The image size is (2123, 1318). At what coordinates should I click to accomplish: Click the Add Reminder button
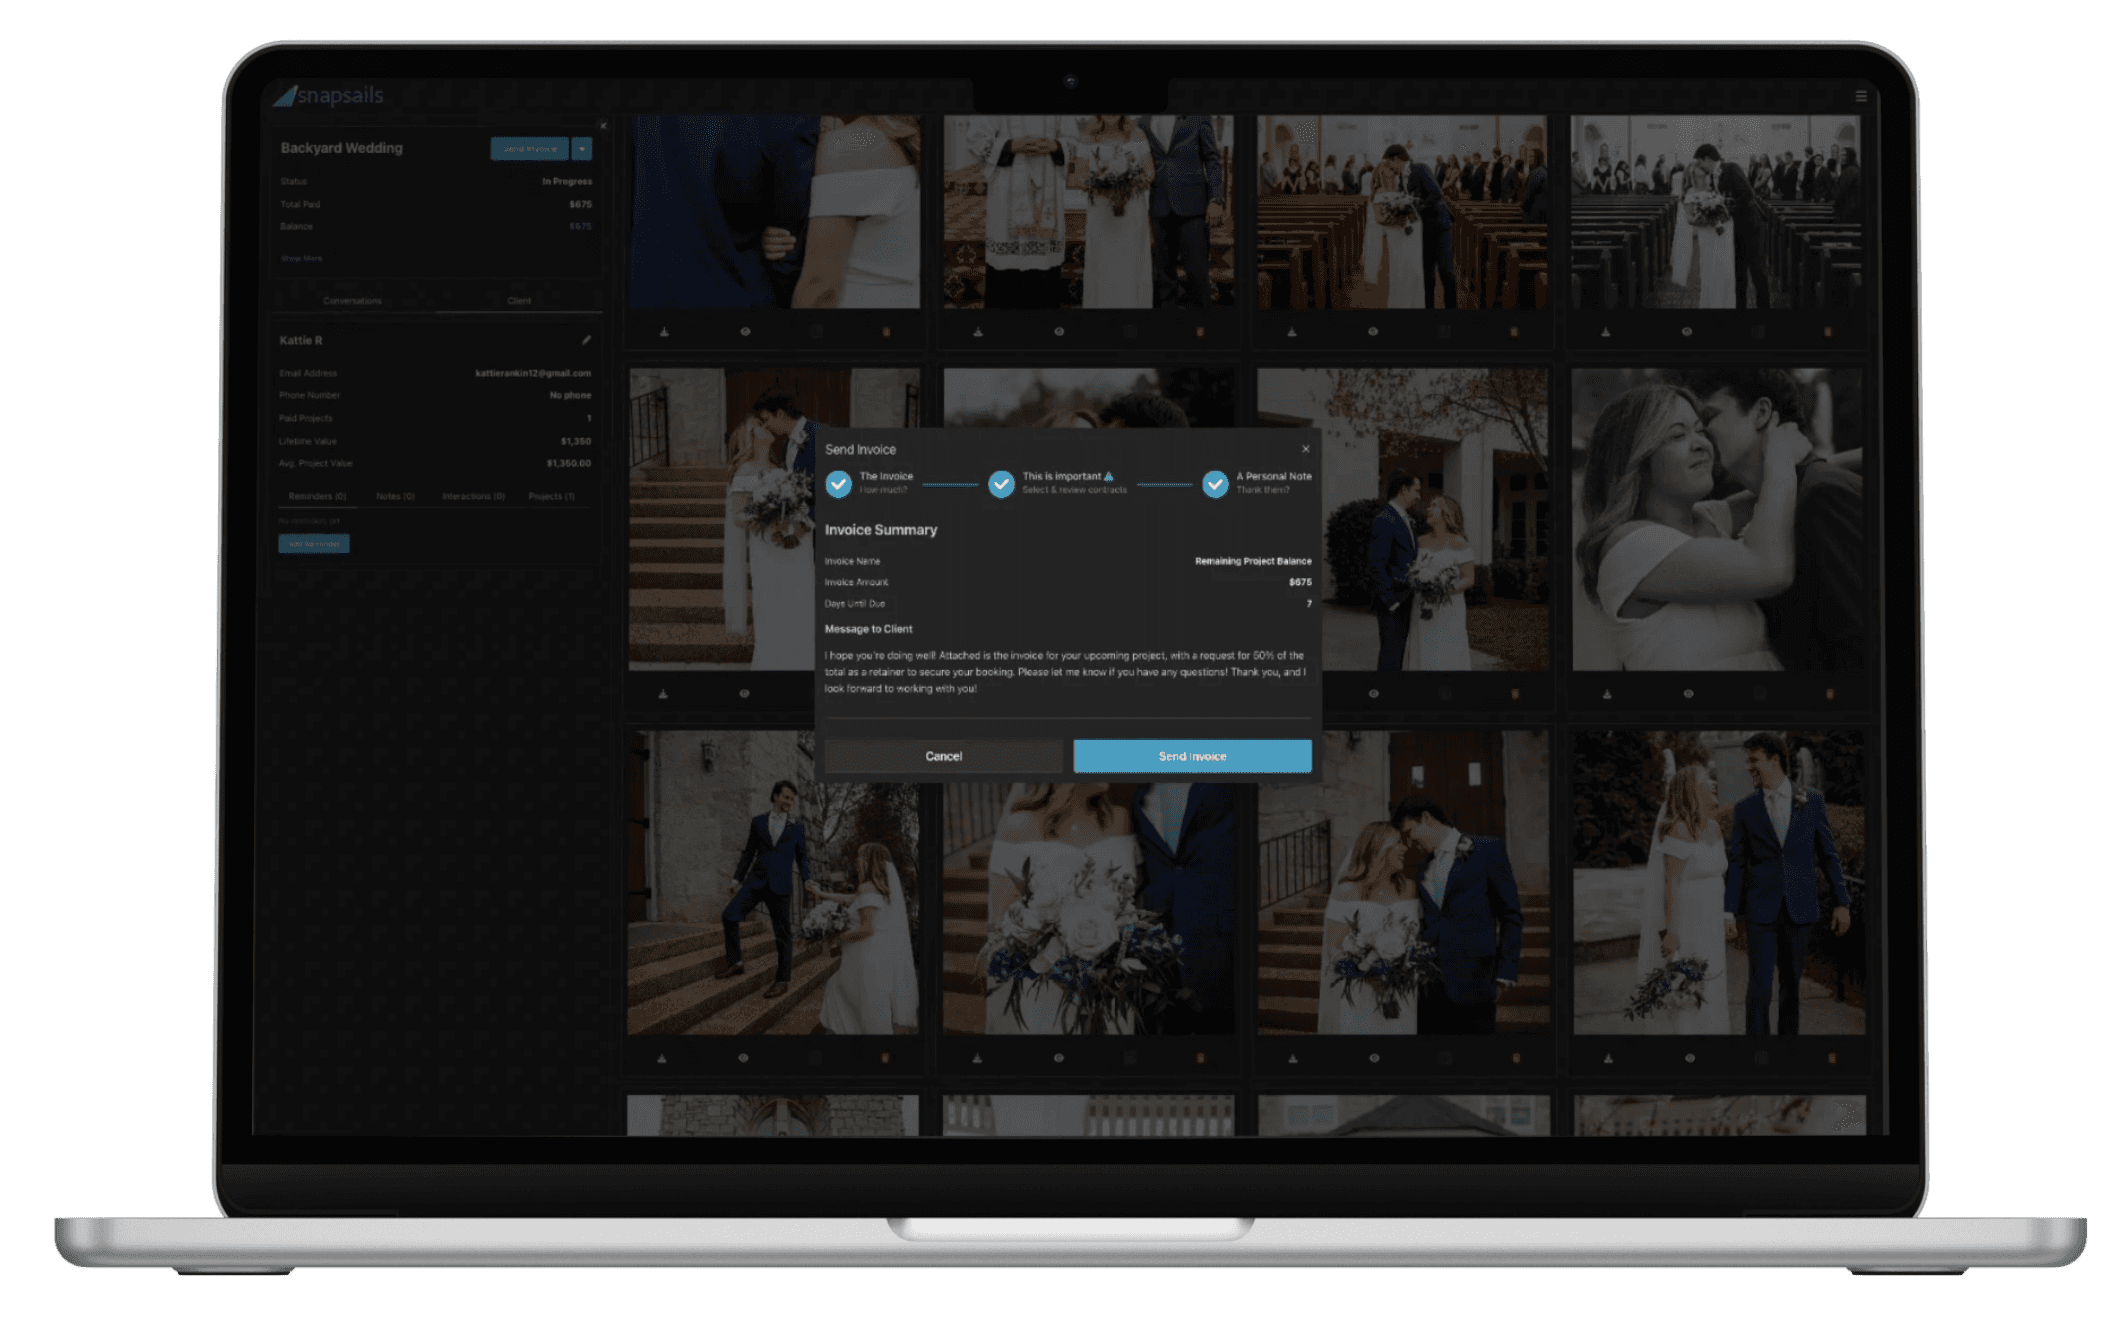point(313,544)
